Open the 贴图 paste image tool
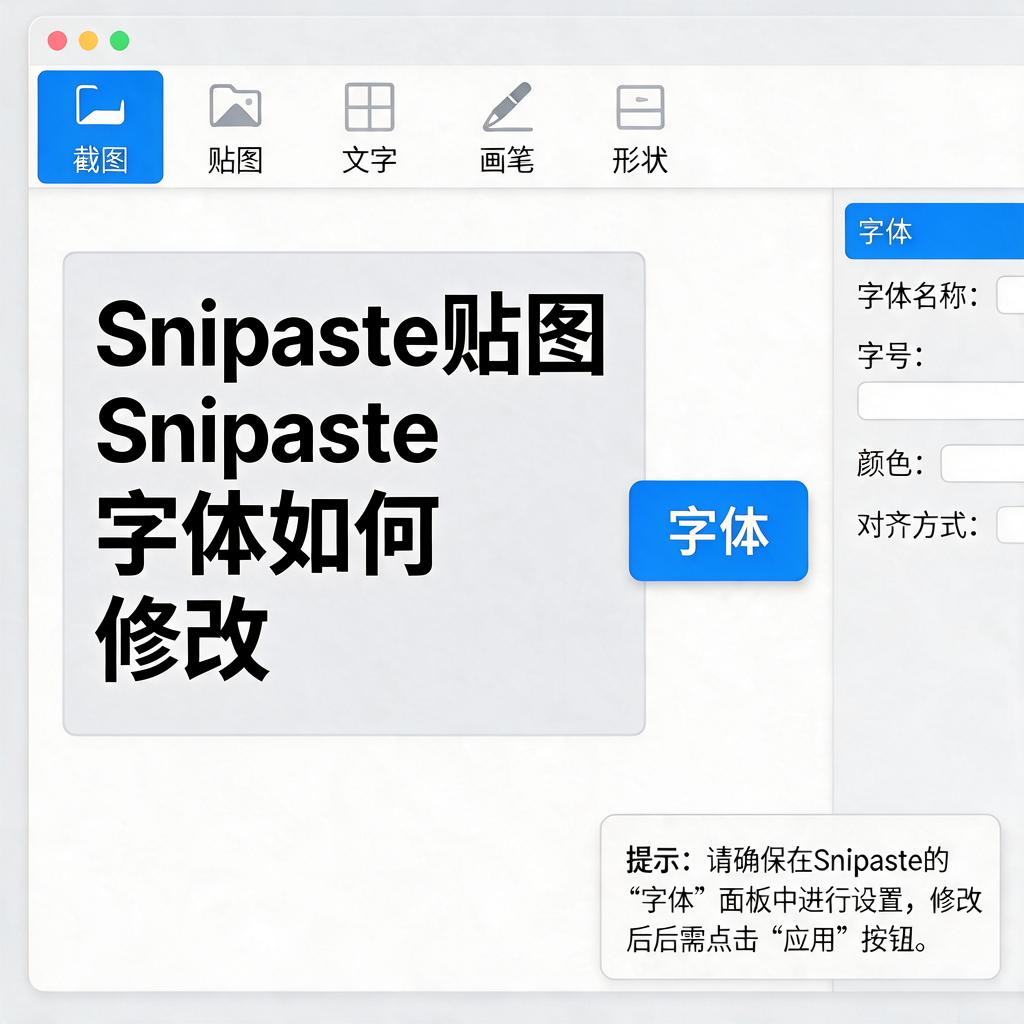The width and height of the screenshot is (1024, 1024). (x=235, y=129)
